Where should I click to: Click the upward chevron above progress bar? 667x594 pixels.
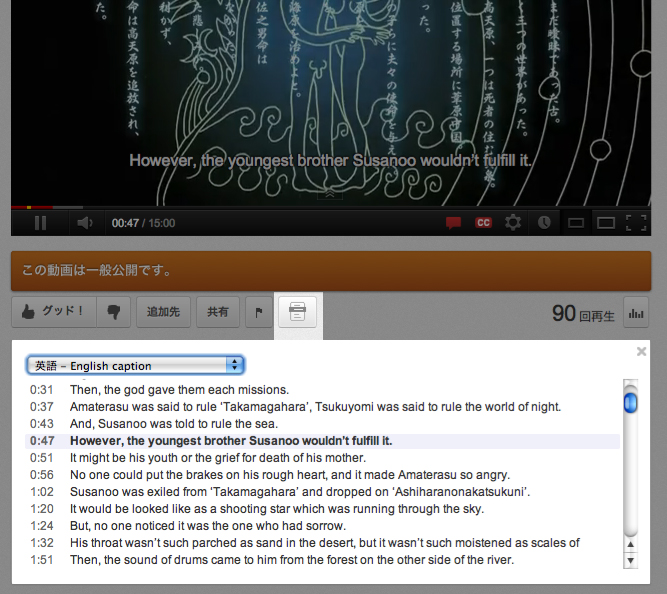[x=330, y=194]
